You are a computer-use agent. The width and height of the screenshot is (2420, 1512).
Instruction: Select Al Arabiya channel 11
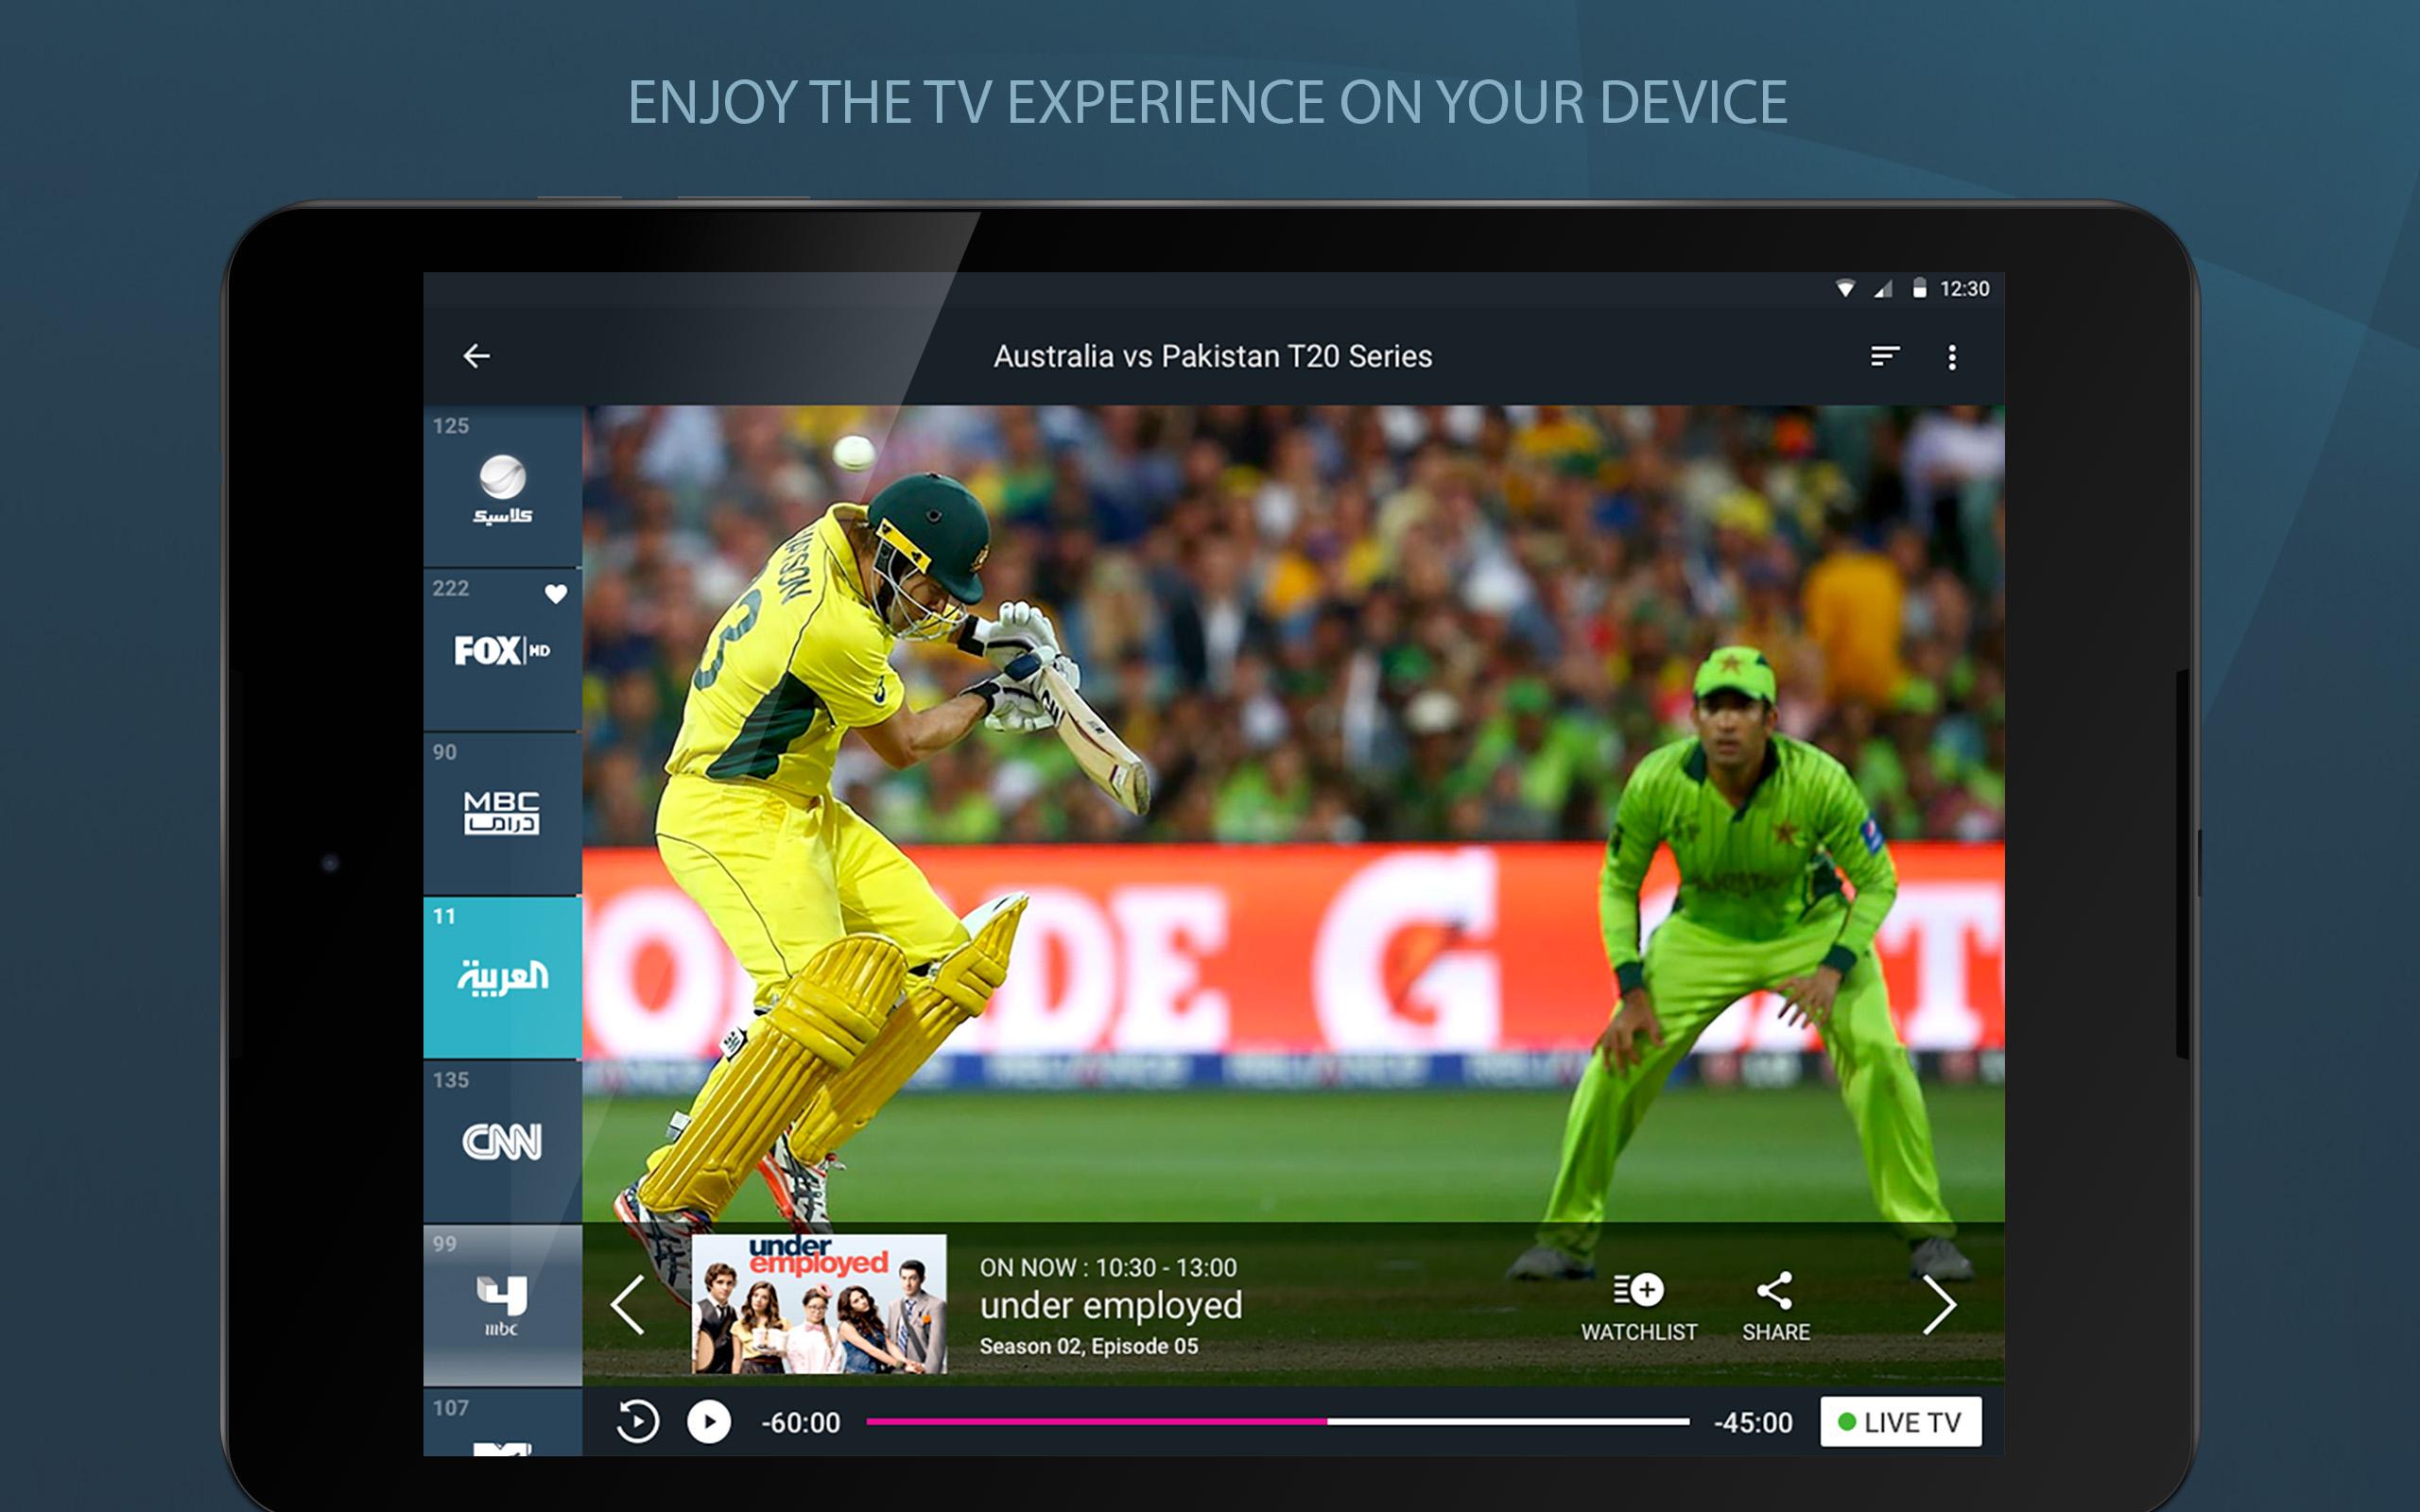pyautogui.click(x=502, y=977)
